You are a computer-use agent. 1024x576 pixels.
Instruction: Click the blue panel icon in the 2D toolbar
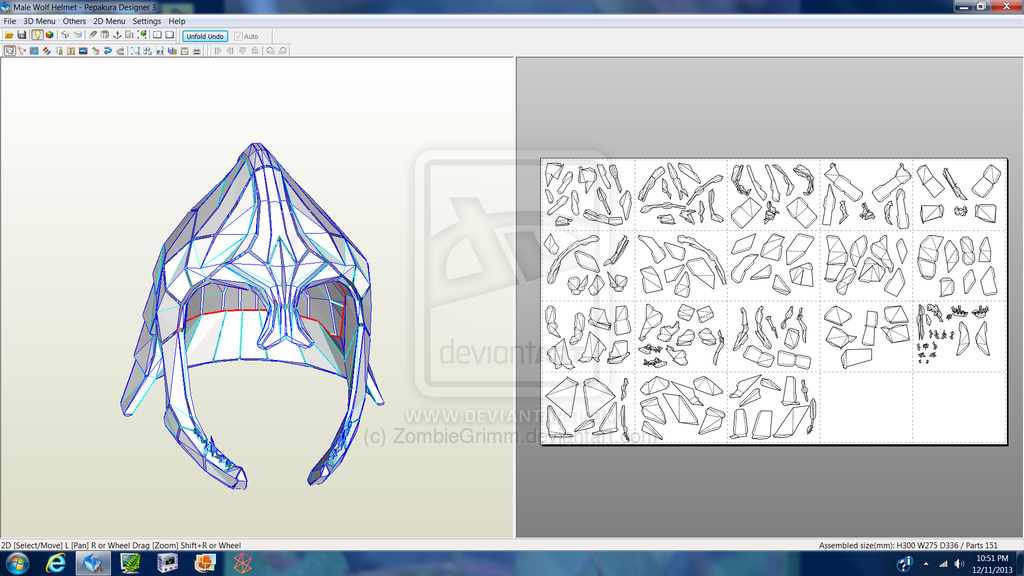(x=34, y=50)
